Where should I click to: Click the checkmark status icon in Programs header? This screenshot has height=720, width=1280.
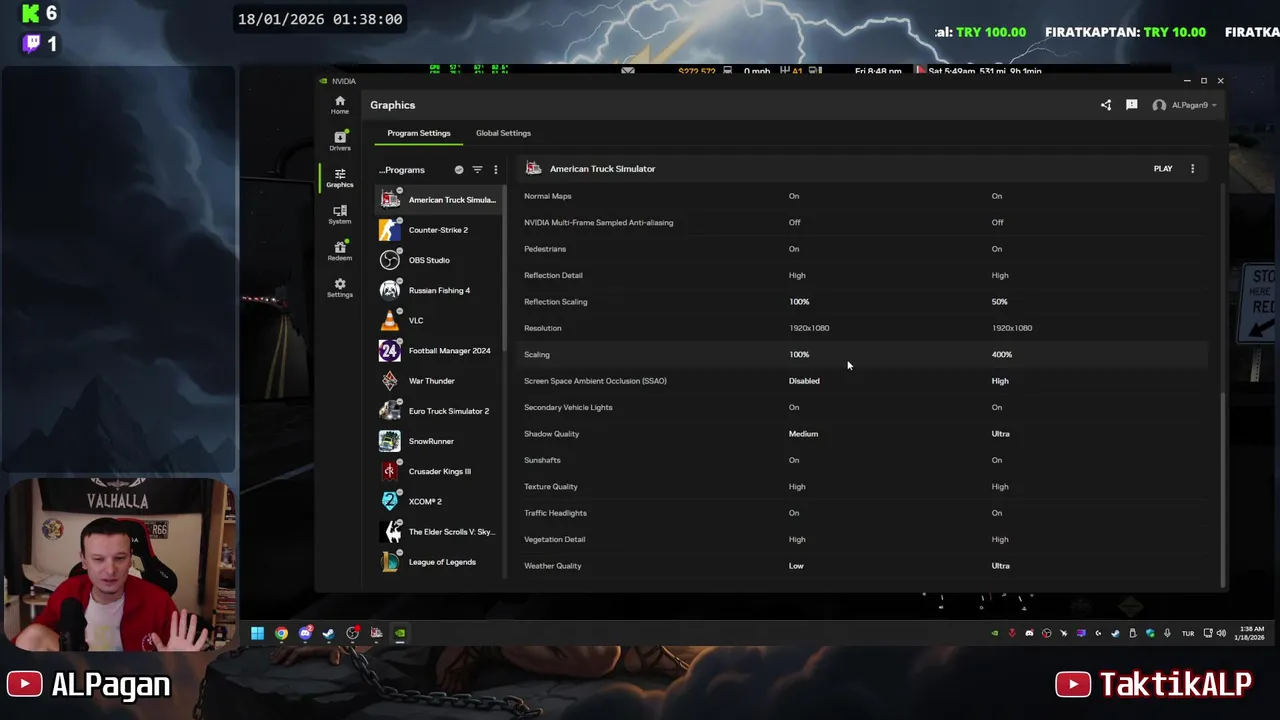pyautogui.click(x=459, y=170)
